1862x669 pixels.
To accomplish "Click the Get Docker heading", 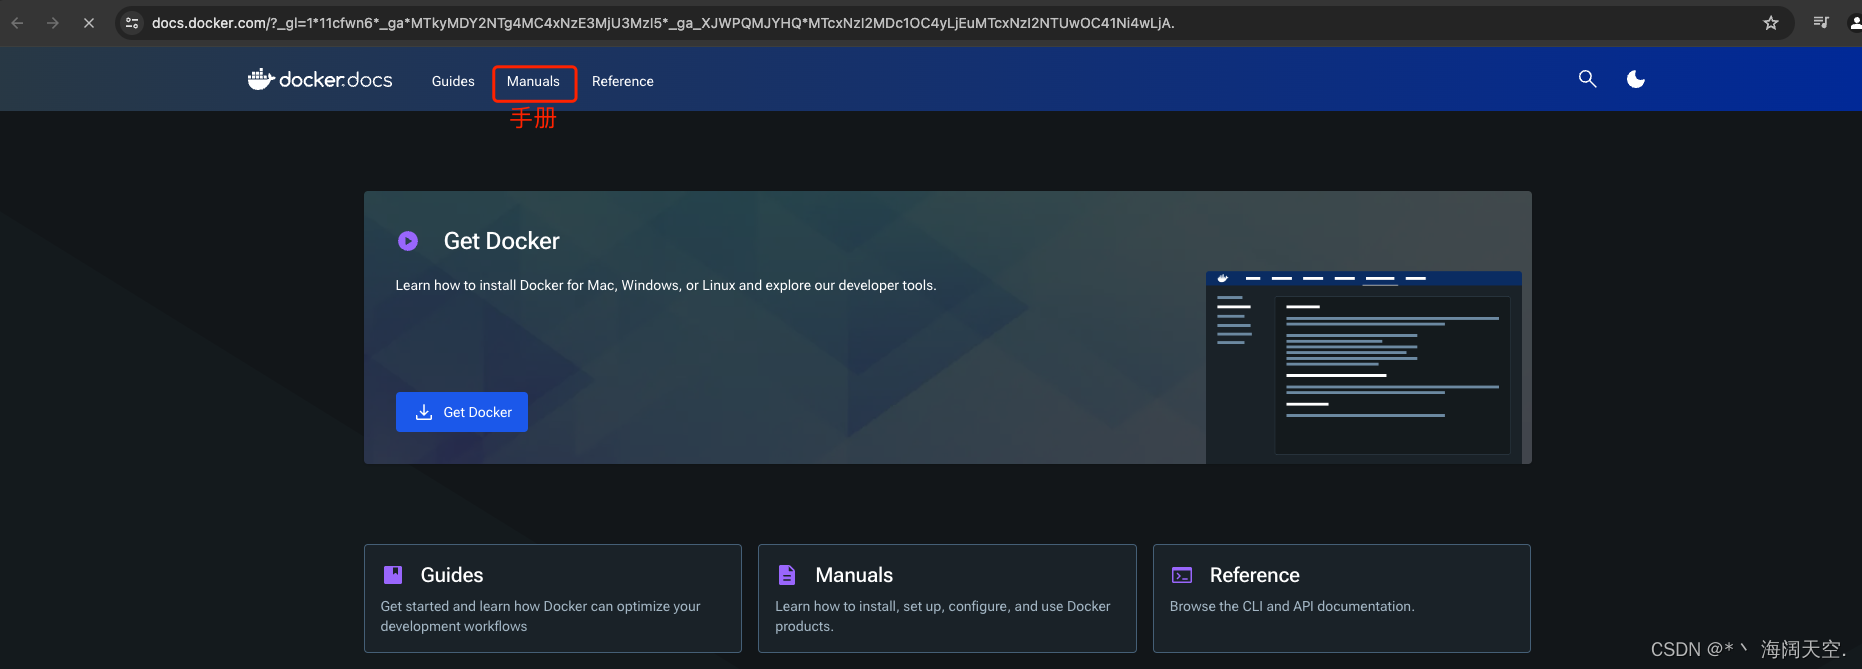I will click(x=502, y=241).
